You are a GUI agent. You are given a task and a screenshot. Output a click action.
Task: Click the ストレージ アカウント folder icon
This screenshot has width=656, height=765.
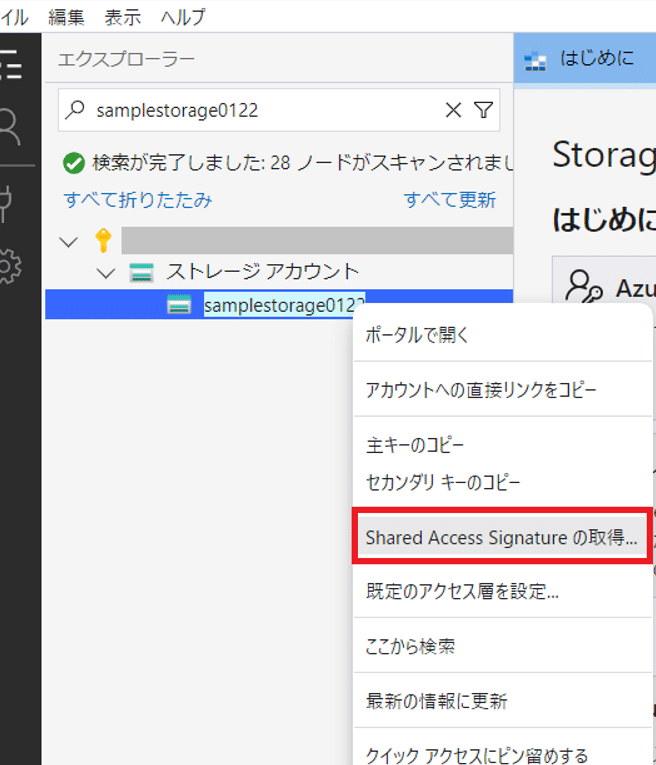click(x=141, y=272)
